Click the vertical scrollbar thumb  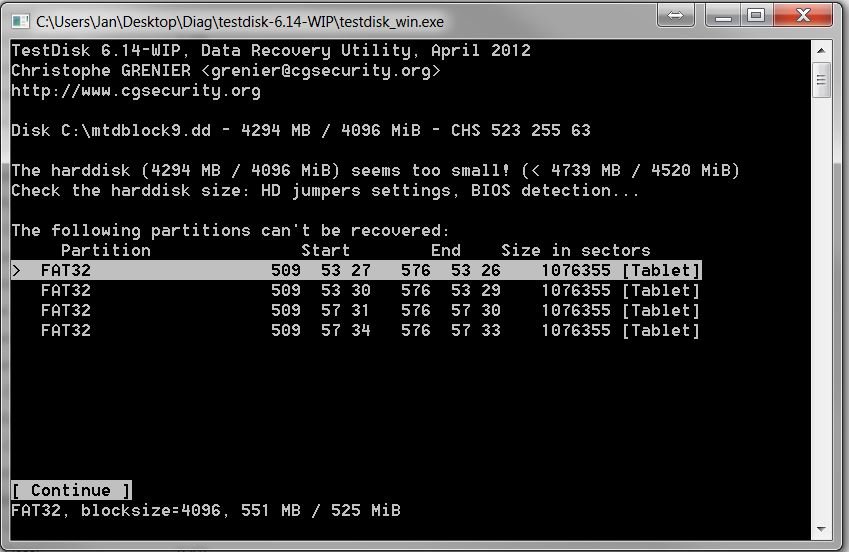821,80
